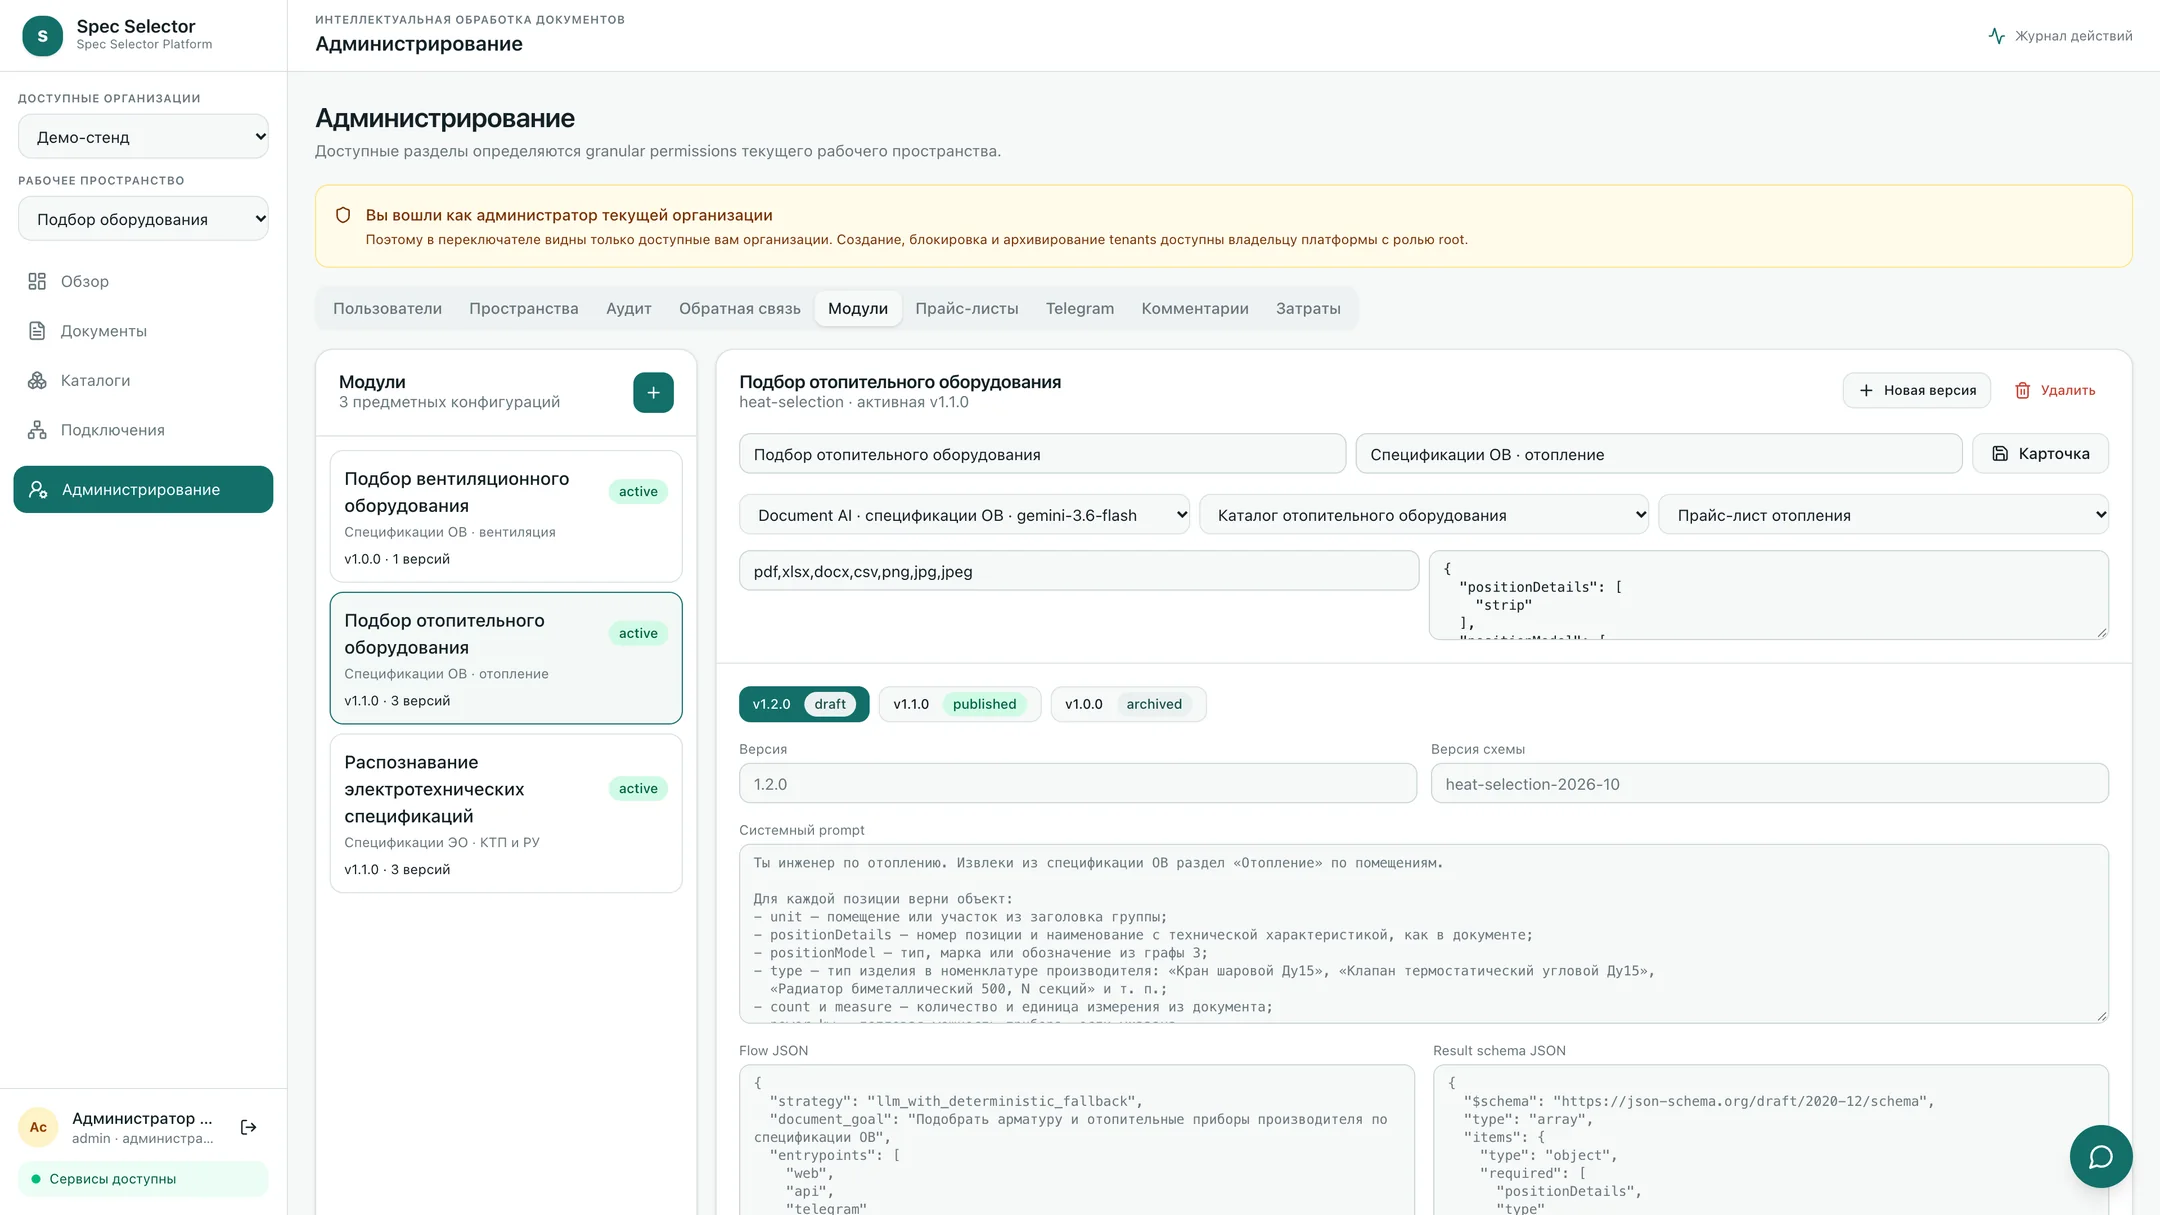Click the Спецификации ОВ · отопление field

click(x=1658, y=454)
